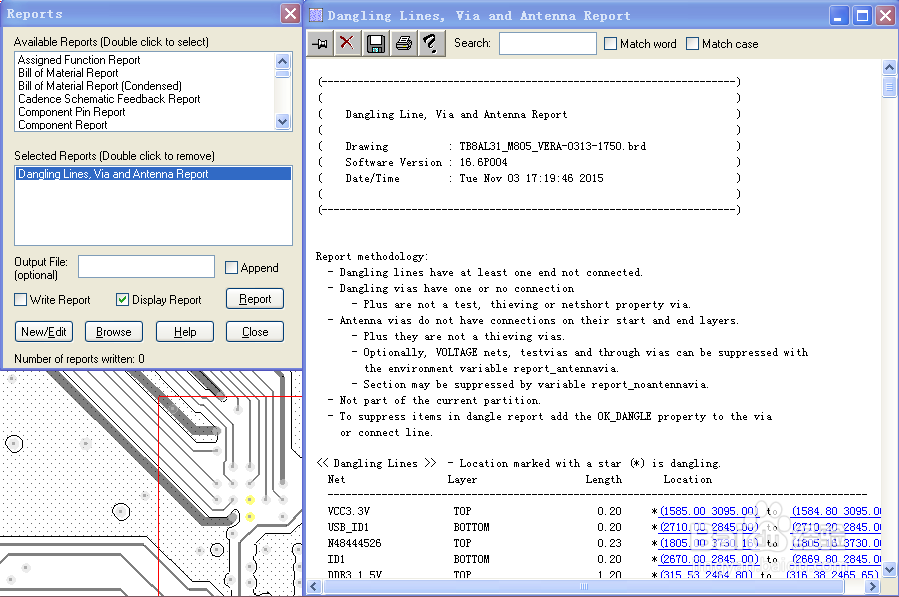Click the Report button
Screen dimensions: 899x597
click(x=255, y=299)
